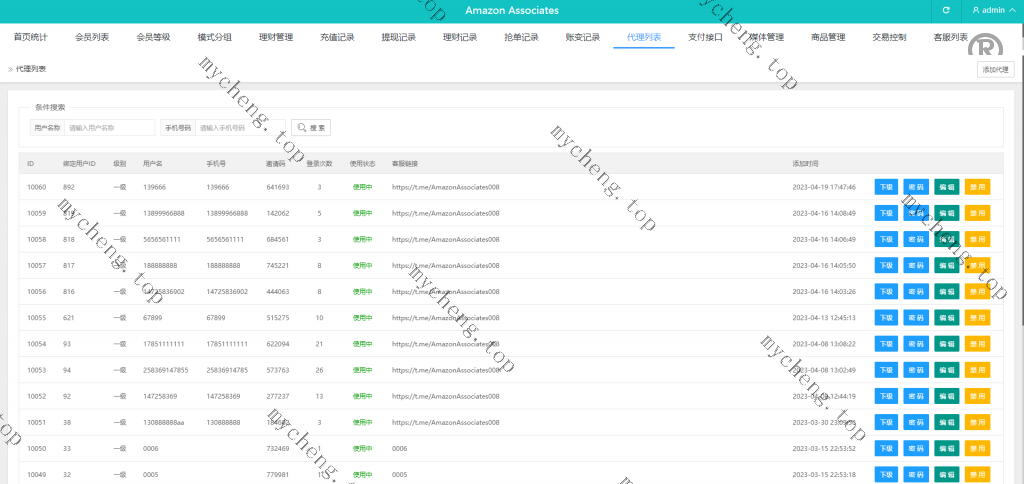Open the 会员列表 tab
The height and width of the screenshot is (484, 1024).
92,38
